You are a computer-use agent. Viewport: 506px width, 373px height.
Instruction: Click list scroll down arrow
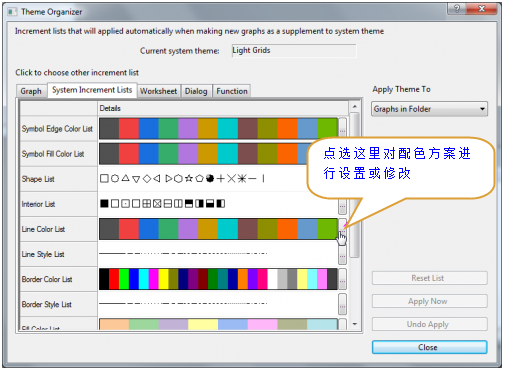(355, 324)
